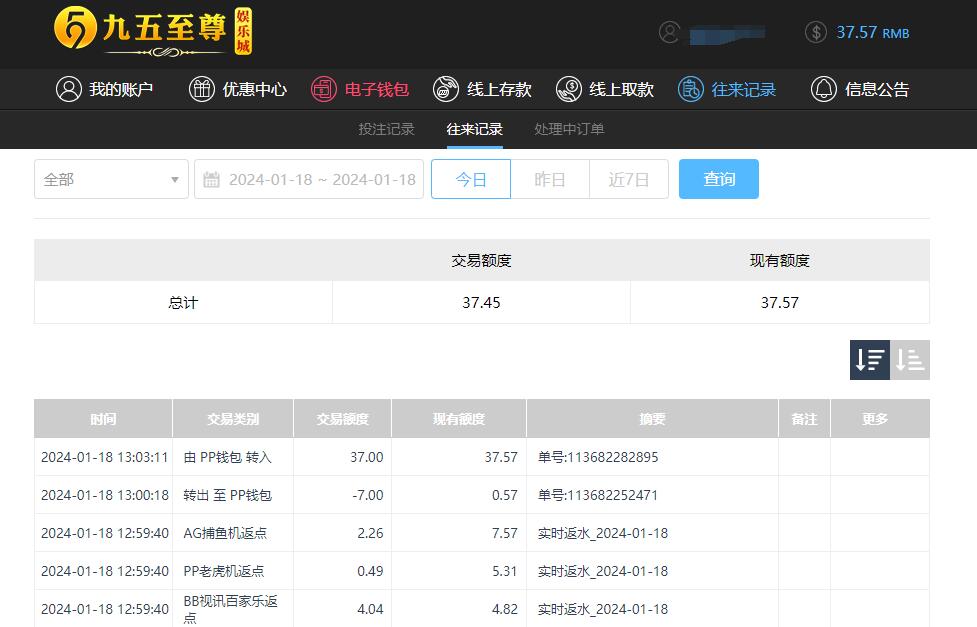Open 优惠中心 menu

[x=238, y=89]
